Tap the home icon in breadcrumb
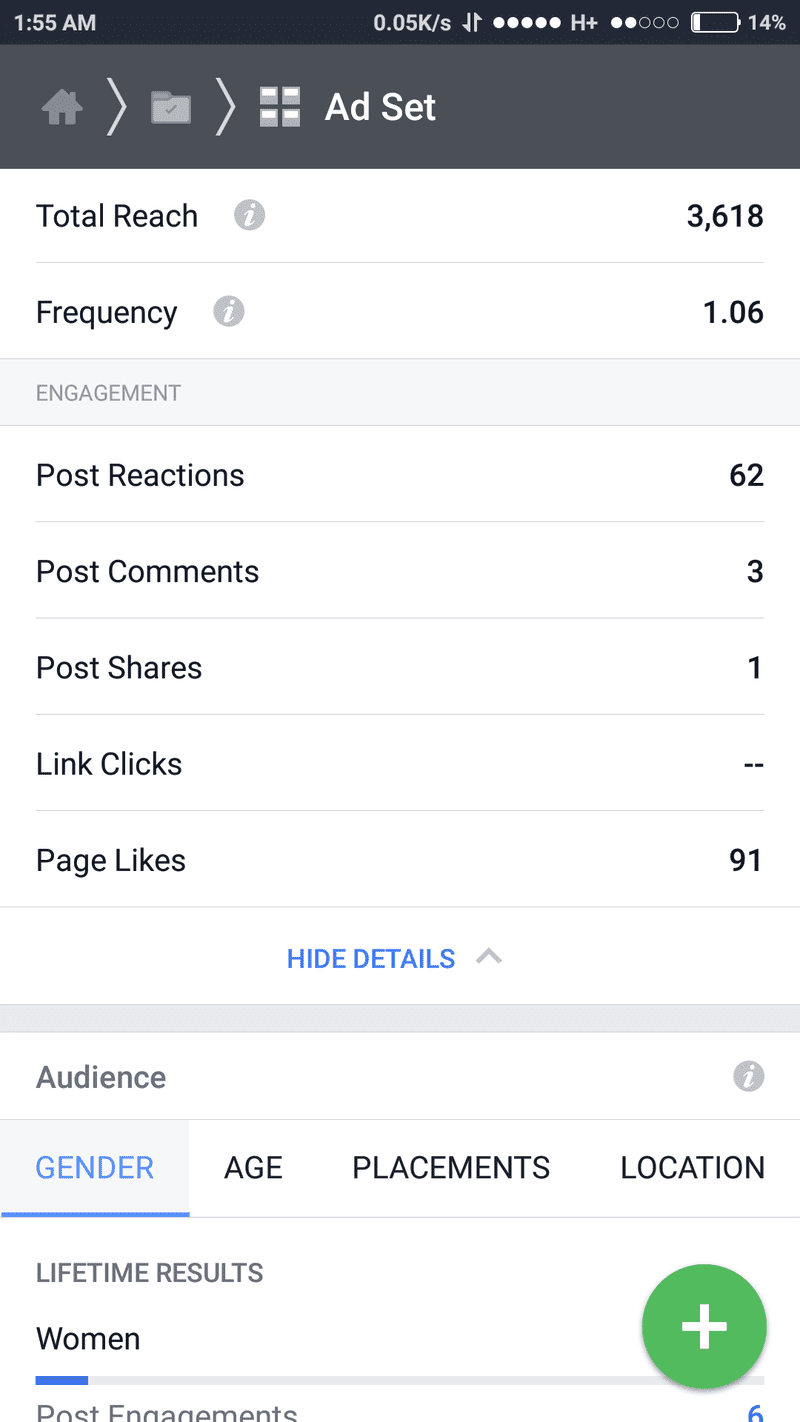800x1422 pixels. [61, 107]
